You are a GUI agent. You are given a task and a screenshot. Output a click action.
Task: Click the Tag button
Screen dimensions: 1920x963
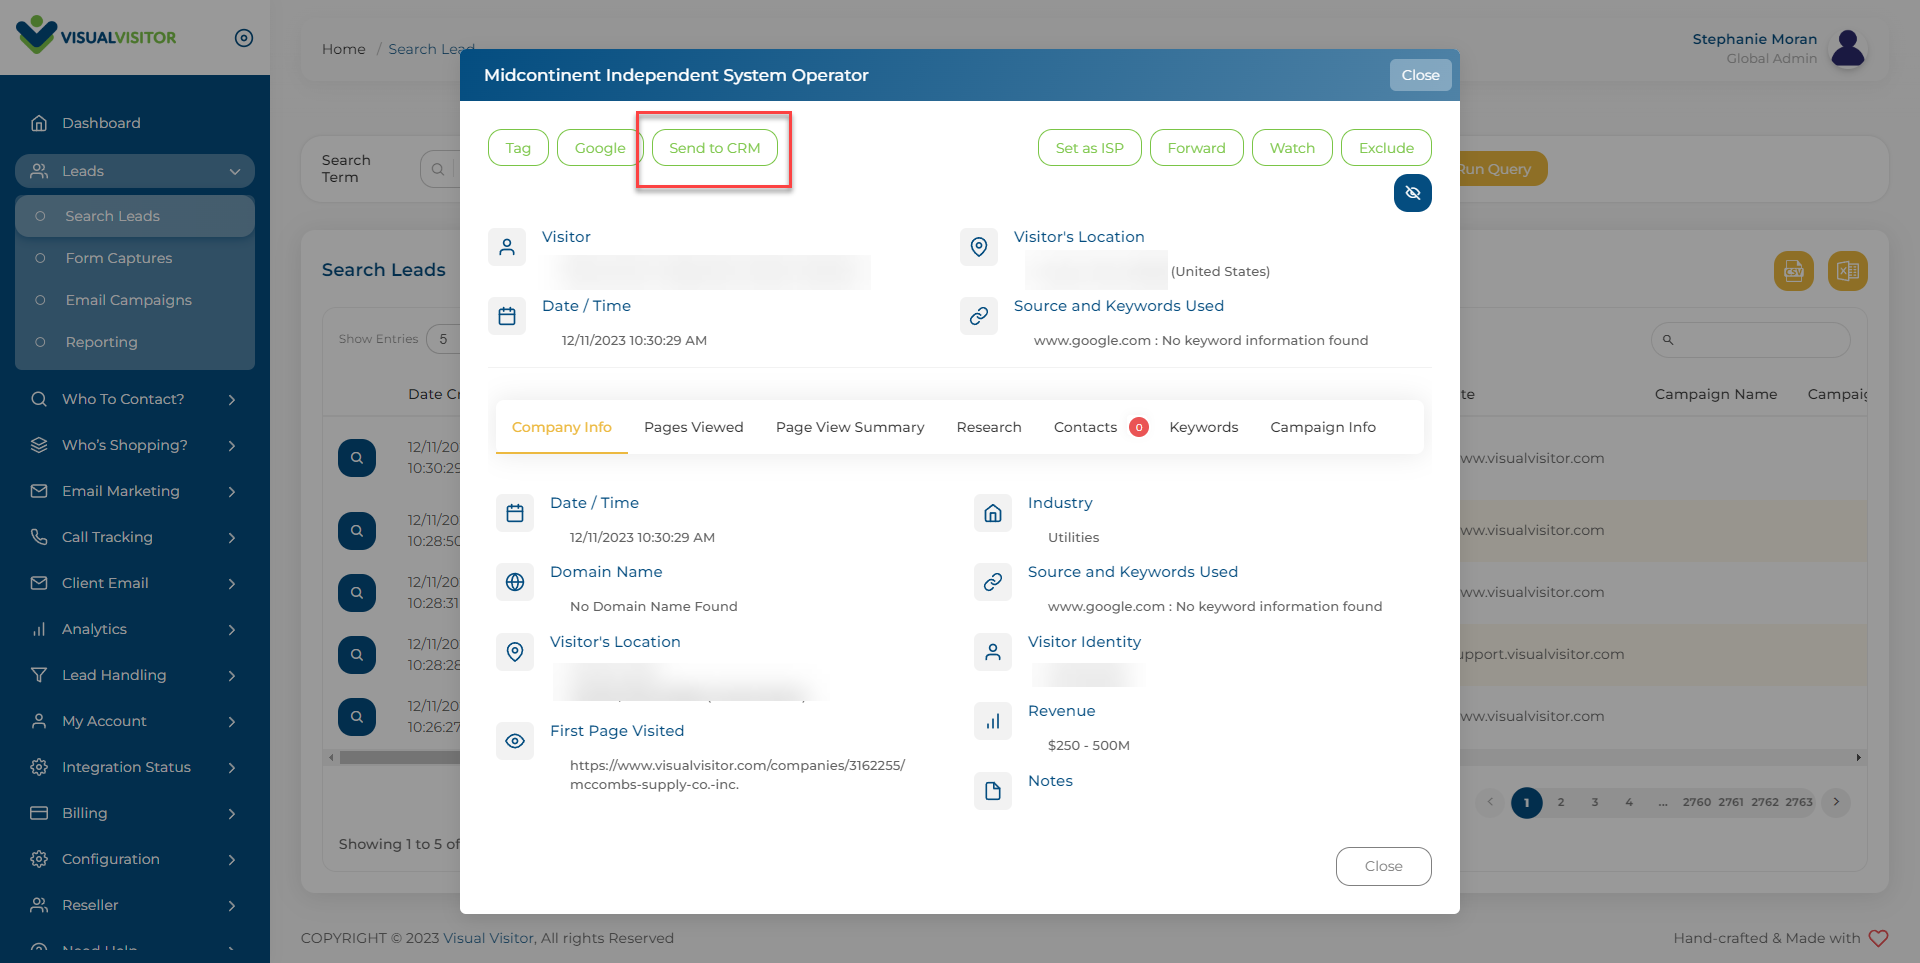coord(518,148)
